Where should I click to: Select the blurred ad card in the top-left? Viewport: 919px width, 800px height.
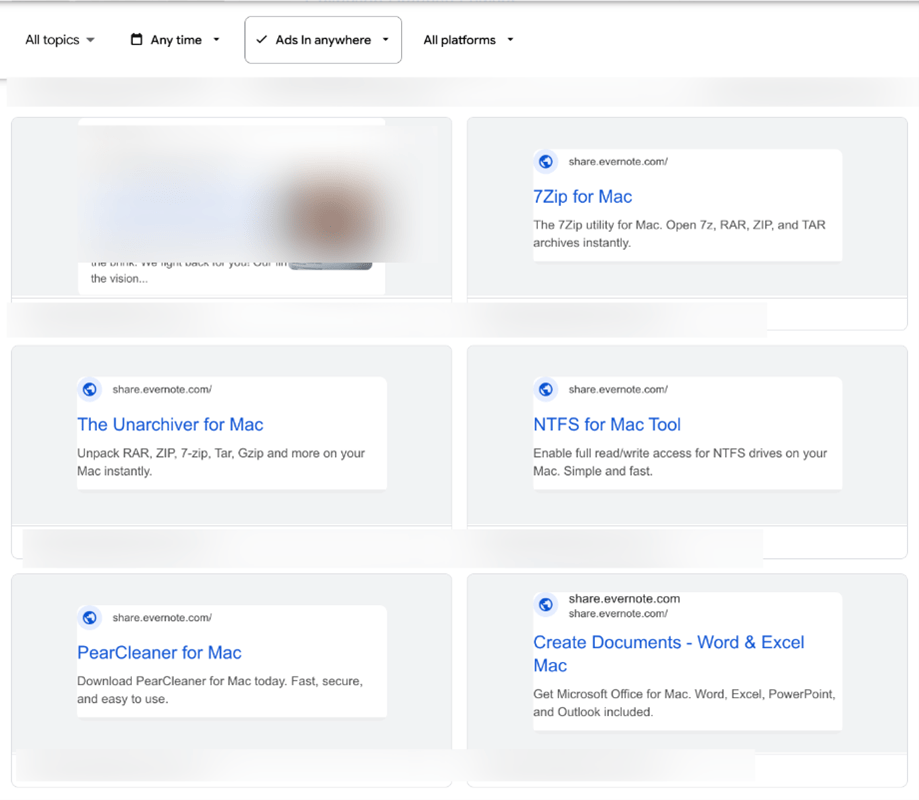point(230,205)
